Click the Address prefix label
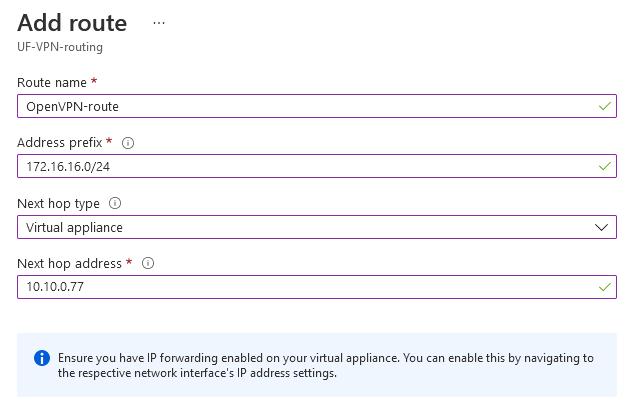 (60, 143)
